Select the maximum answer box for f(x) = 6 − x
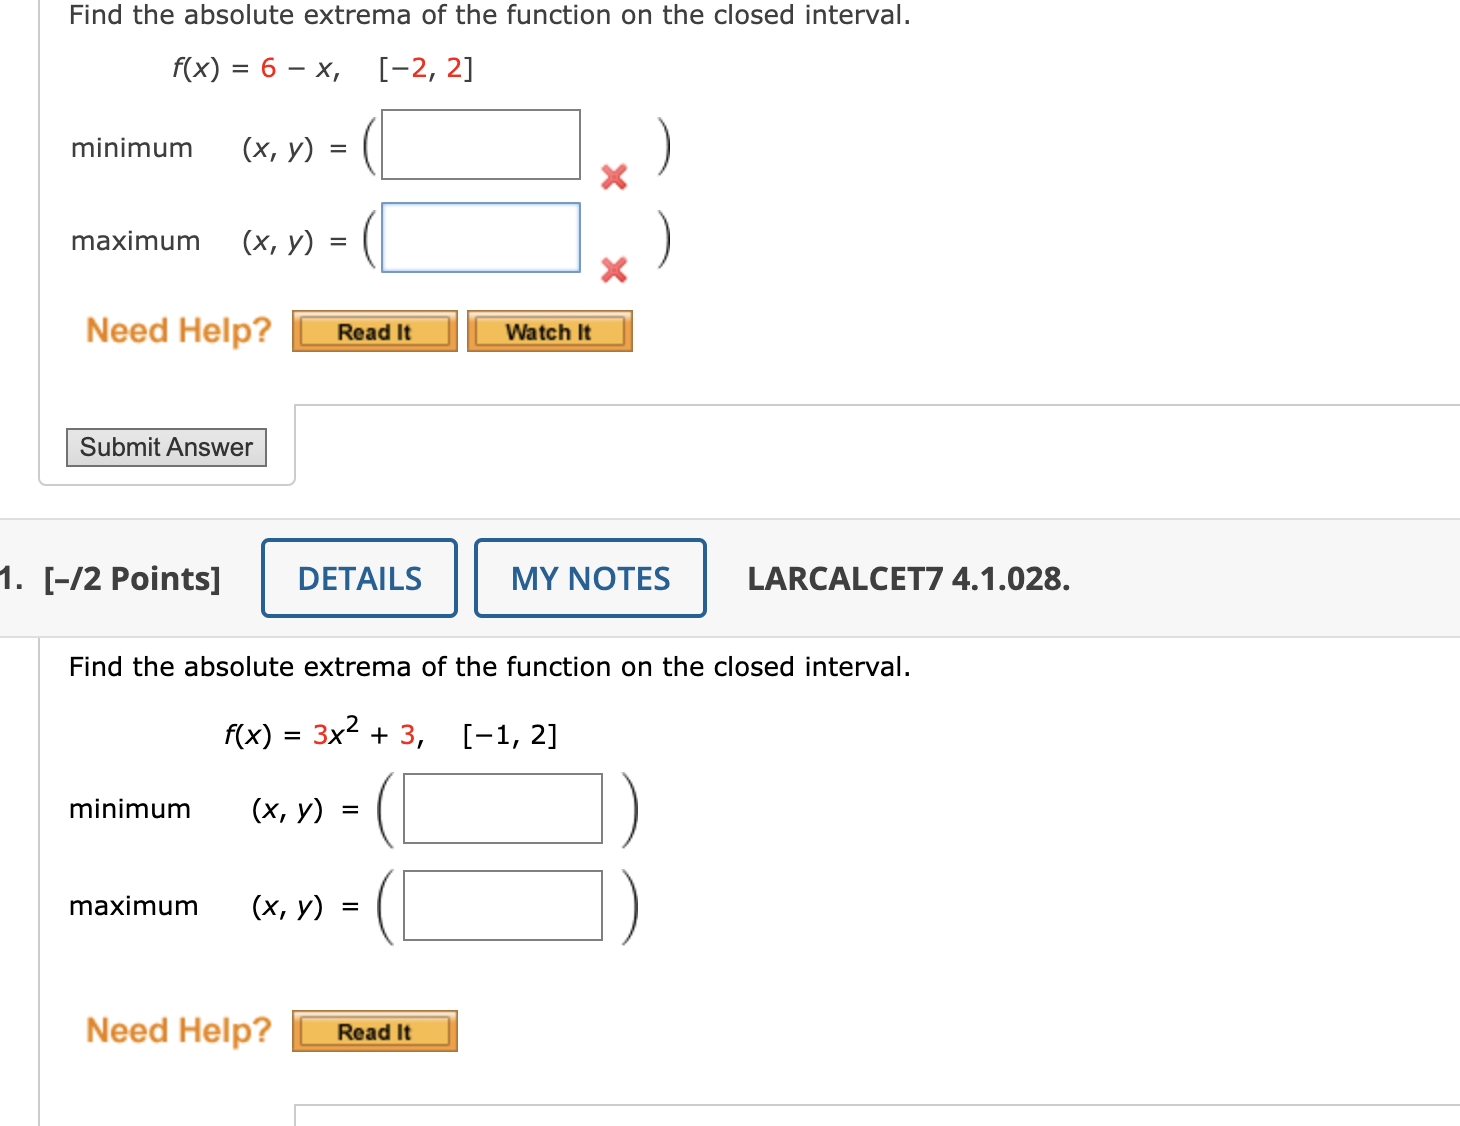The height and width of the screenshot is (1126, 1460). pyautogui.click(x=480, y=238)
